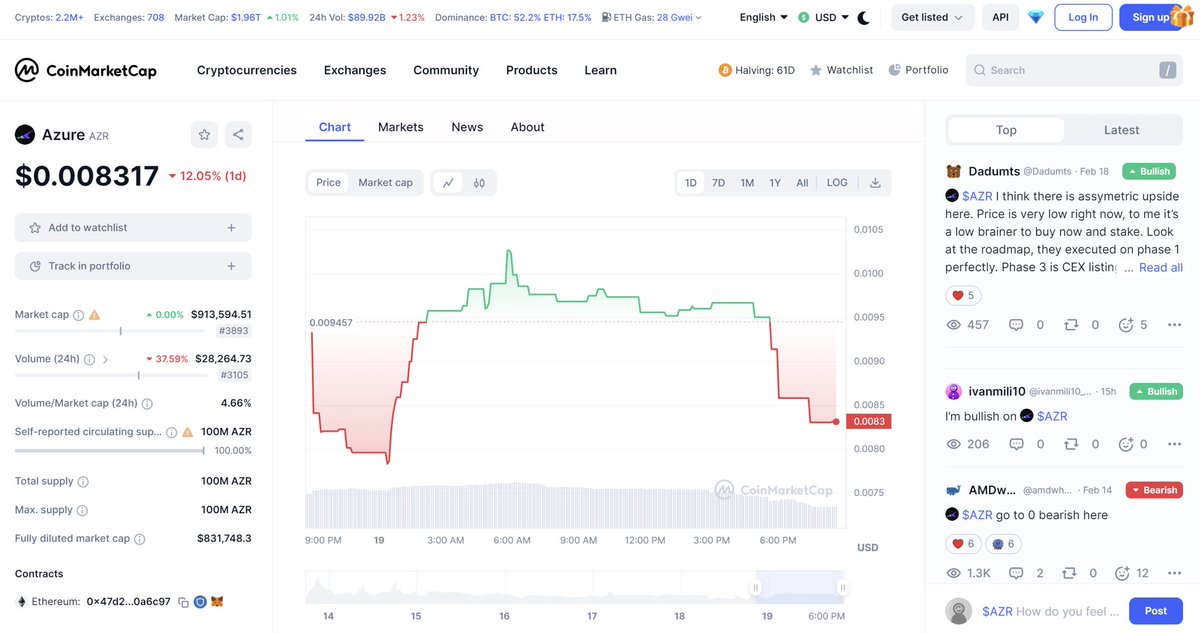Click Log In button
Screen dimensions: 1200x633
point(1083,17)
